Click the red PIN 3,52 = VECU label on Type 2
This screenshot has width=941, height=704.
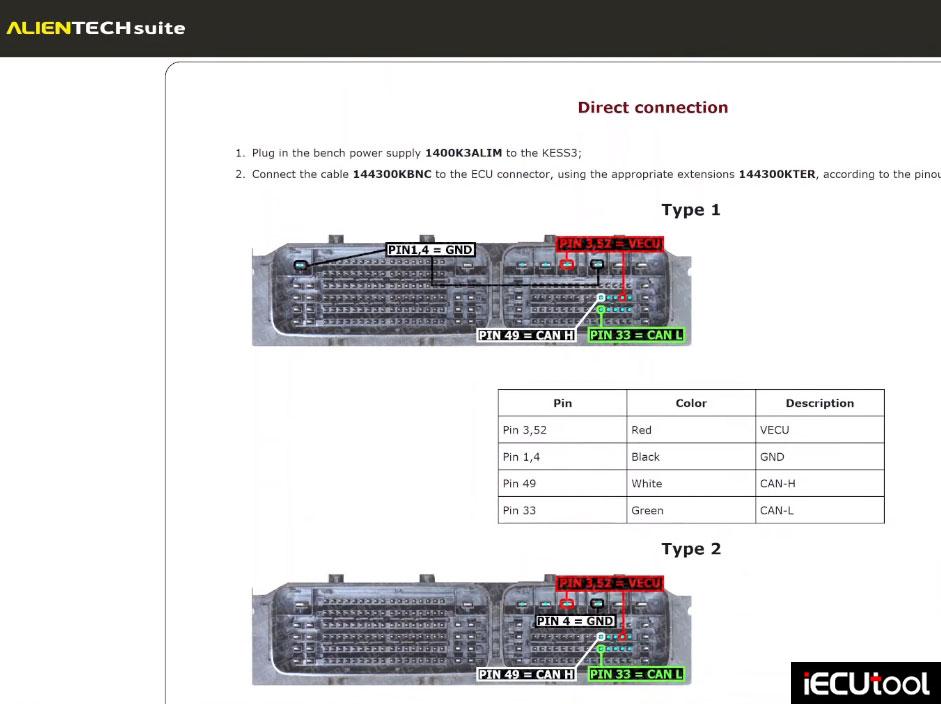tap(610, 583)
